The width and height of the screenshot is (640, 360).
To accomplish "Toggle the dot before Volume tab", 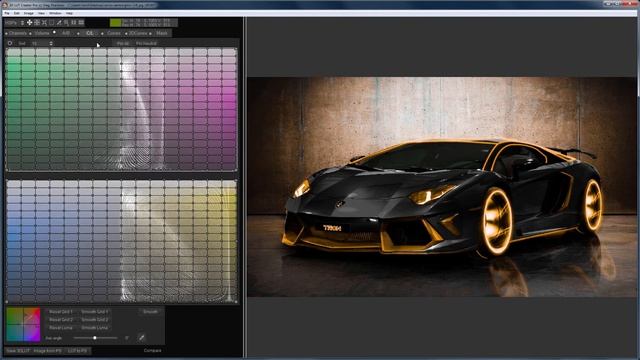I will pyautogui.click(x=30, y=33).
